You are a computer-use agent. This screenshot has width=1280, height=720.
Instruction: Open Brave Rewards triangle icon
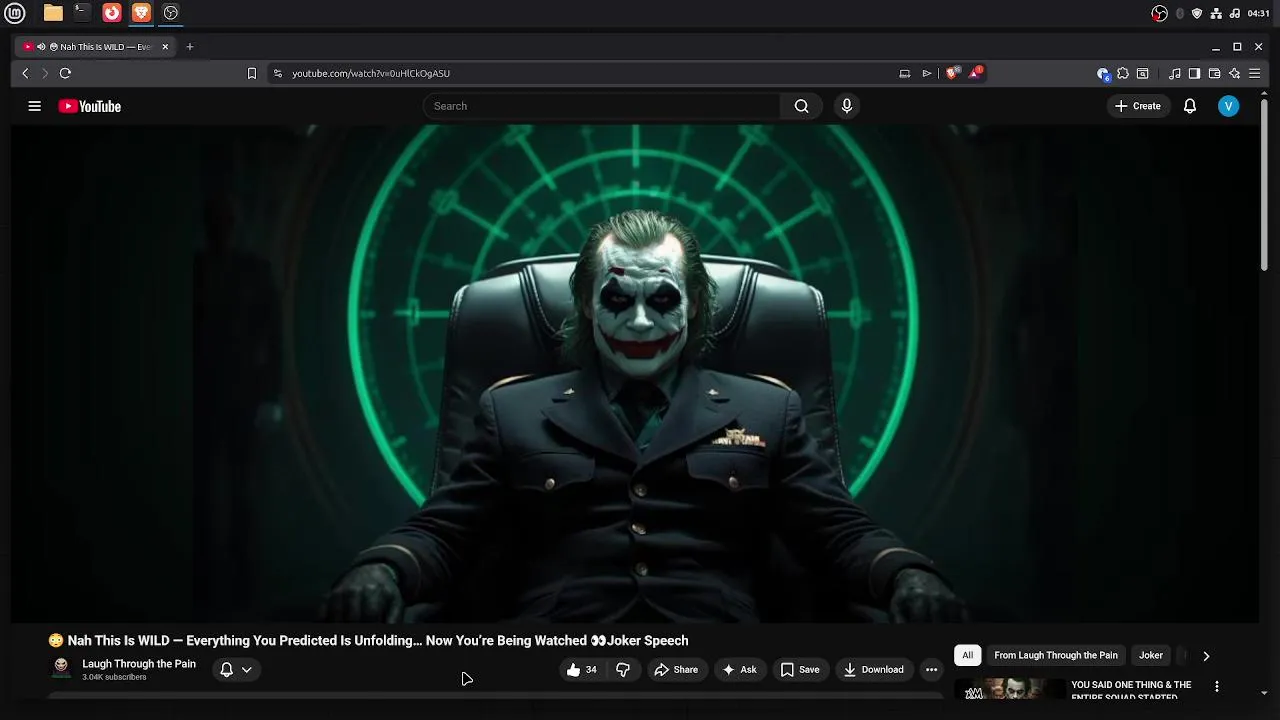[976, 72]
